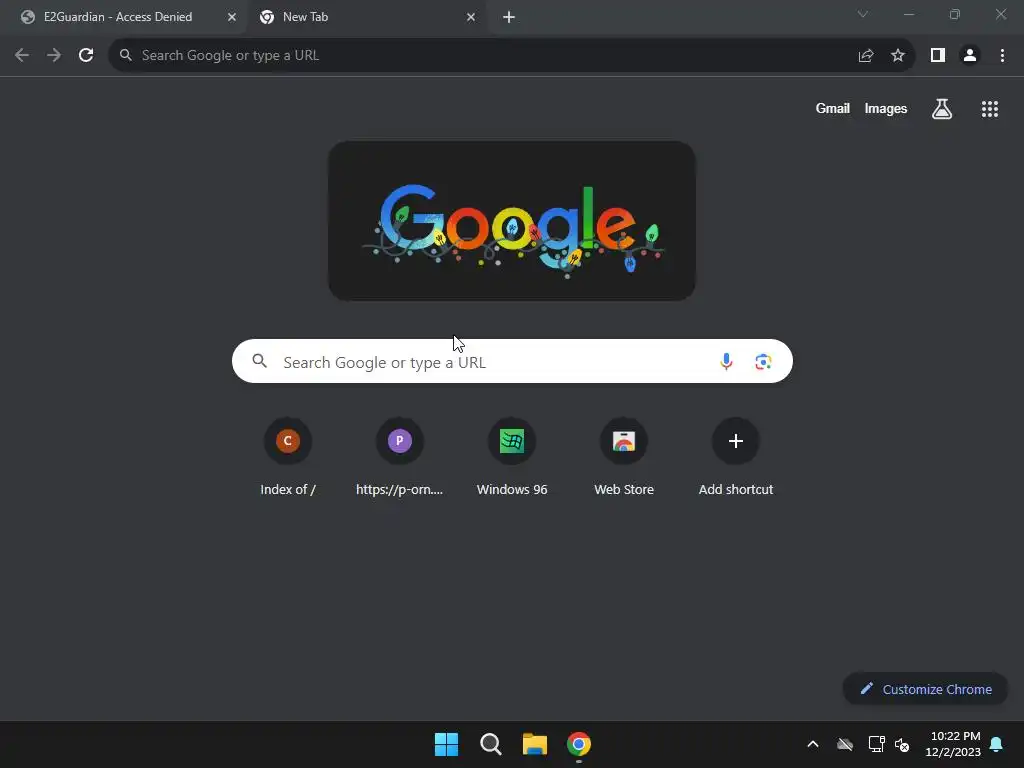Click the holiday lights Google doodle
This screenshot has width=1024, height=768.
point(512,221)
